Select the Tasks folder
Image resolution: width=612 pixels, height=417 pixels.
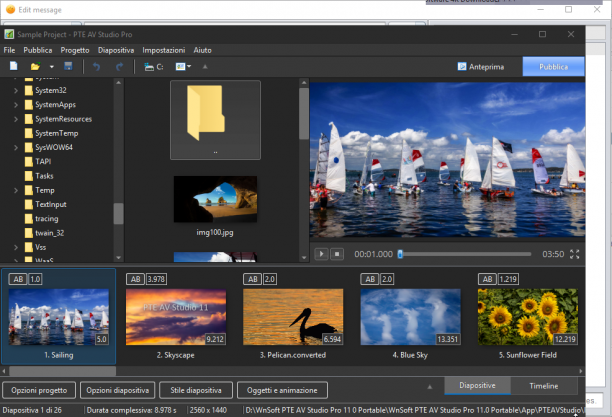(x=39, y=176)
